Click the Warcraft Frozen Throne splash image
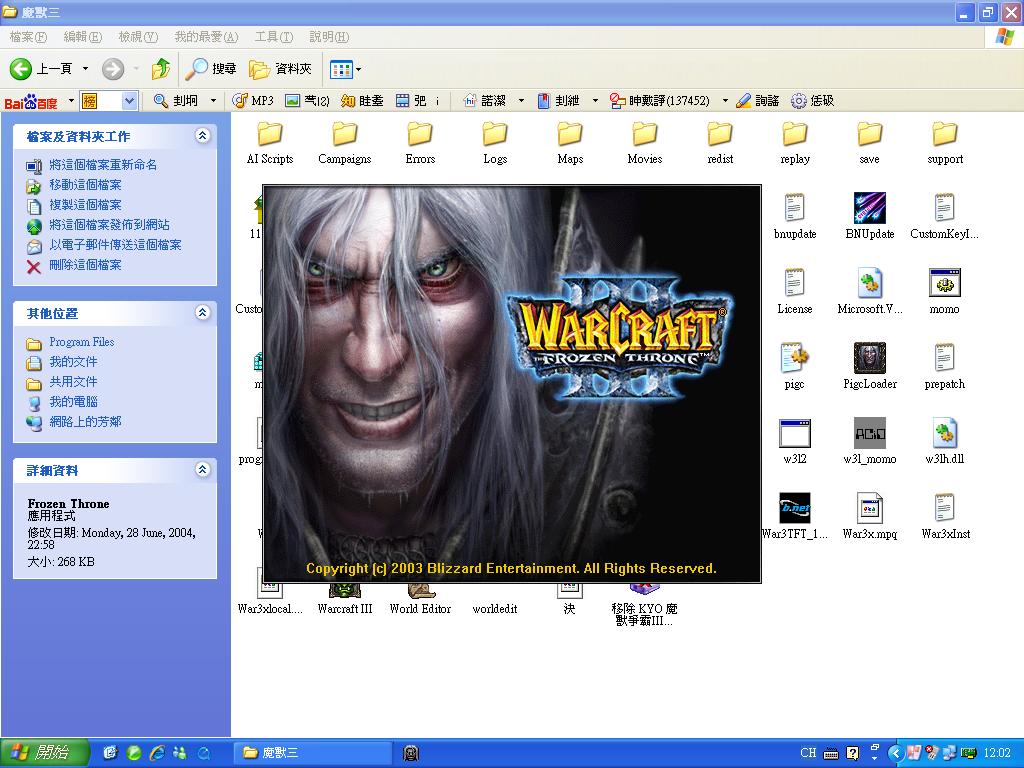 coord(511,383)
